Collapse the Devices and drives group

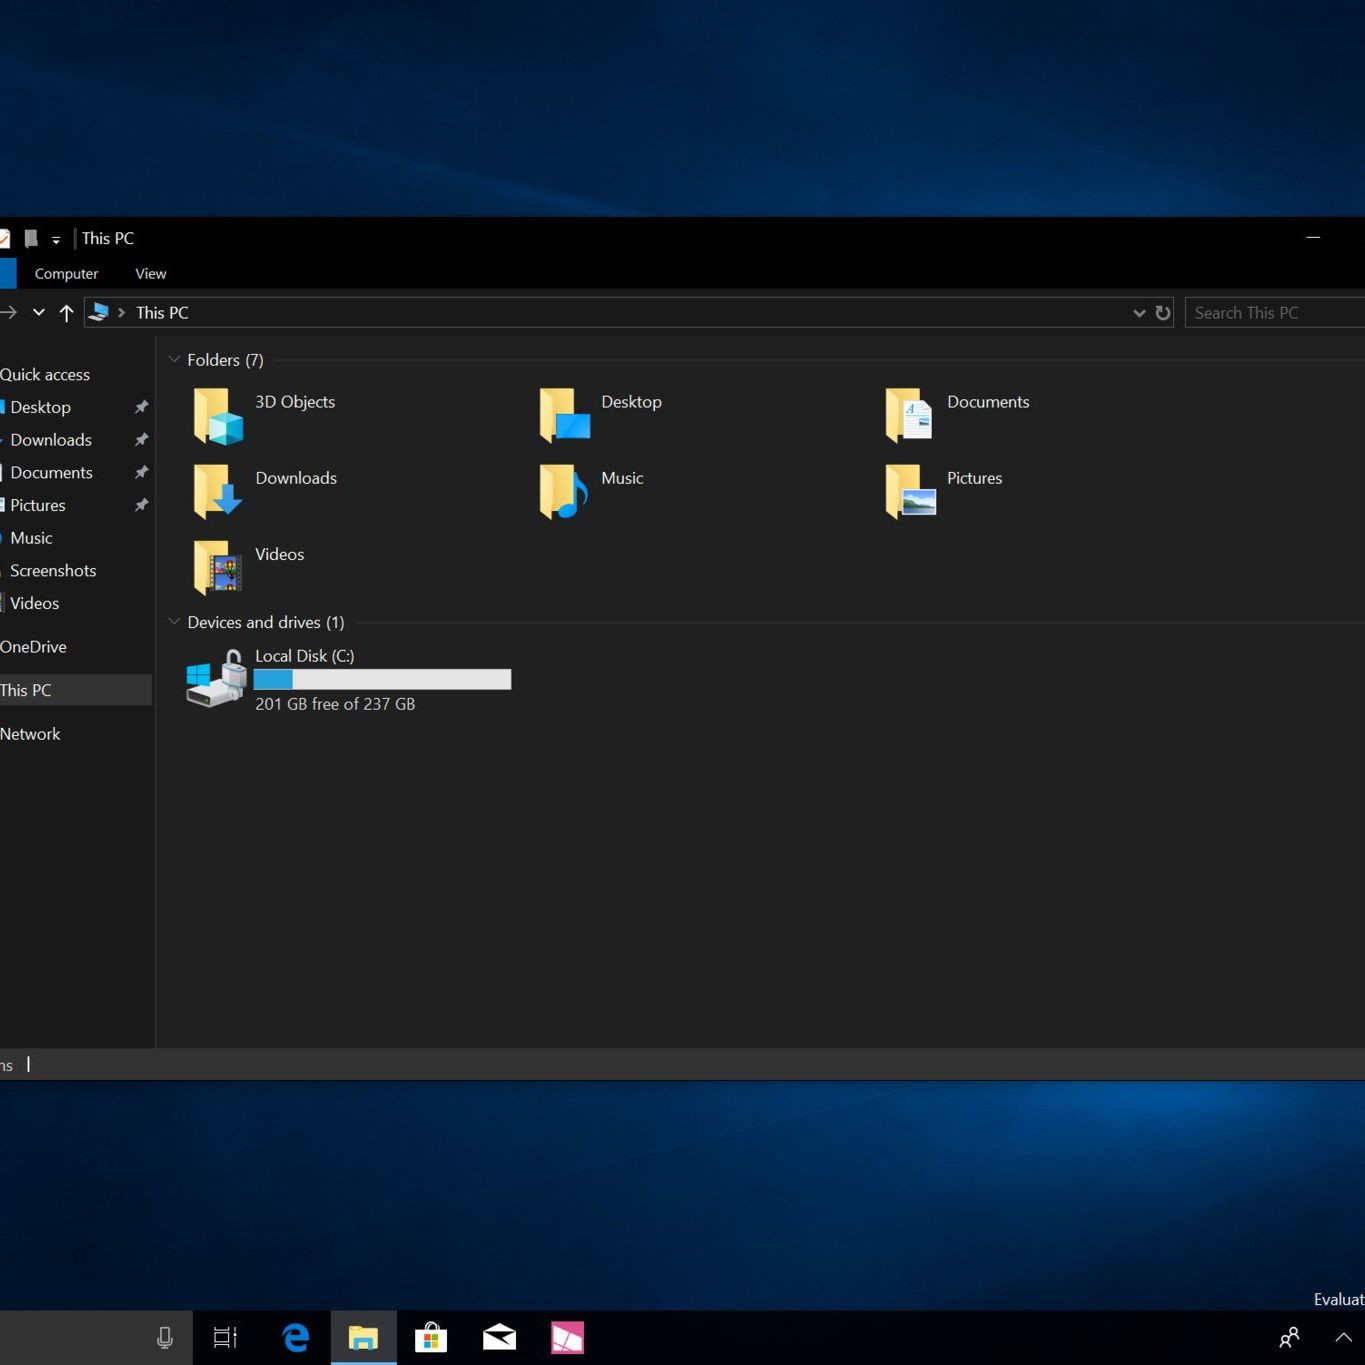click(x=175, y=622)
